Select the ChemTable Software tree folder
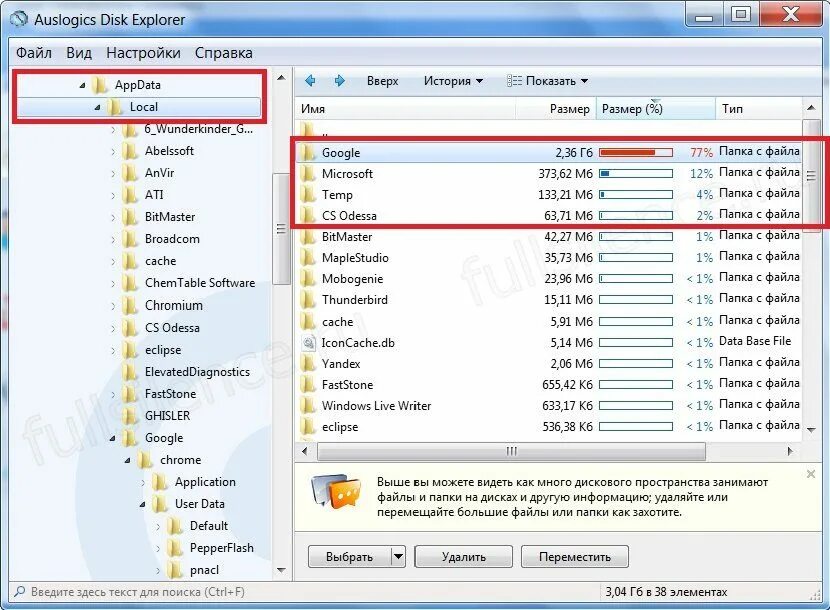 tap(200, 283)
